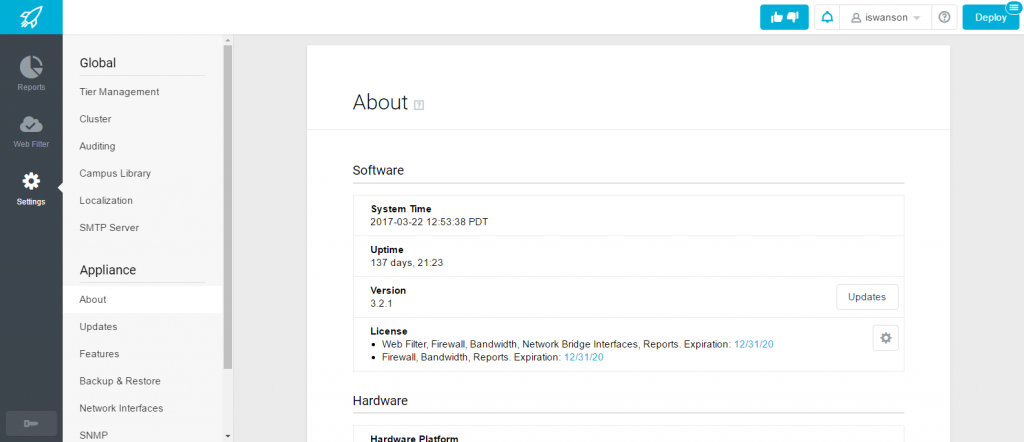Click the rocket logo icon

coord(31,16)
